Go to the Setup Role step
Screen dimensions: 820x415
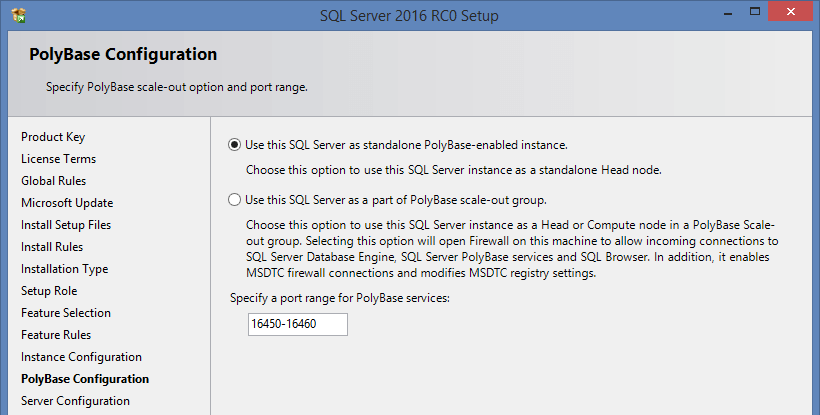tap(49, 291)
